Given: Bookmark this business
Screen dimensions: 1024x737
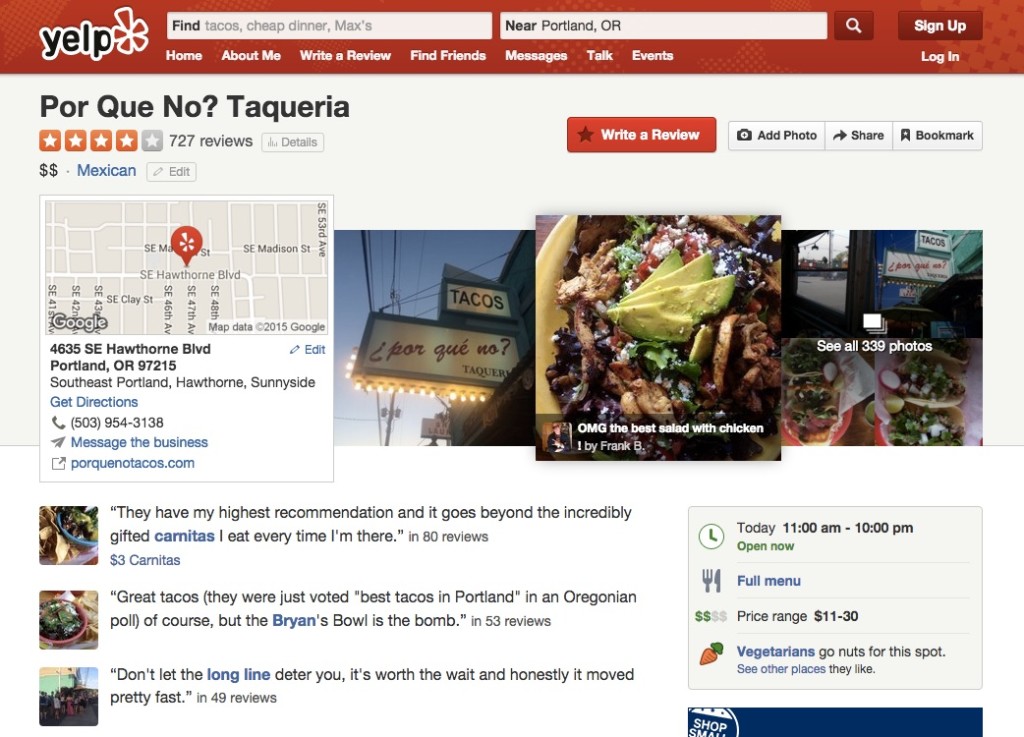Looking at the screenshot, I should click(936, 136).
